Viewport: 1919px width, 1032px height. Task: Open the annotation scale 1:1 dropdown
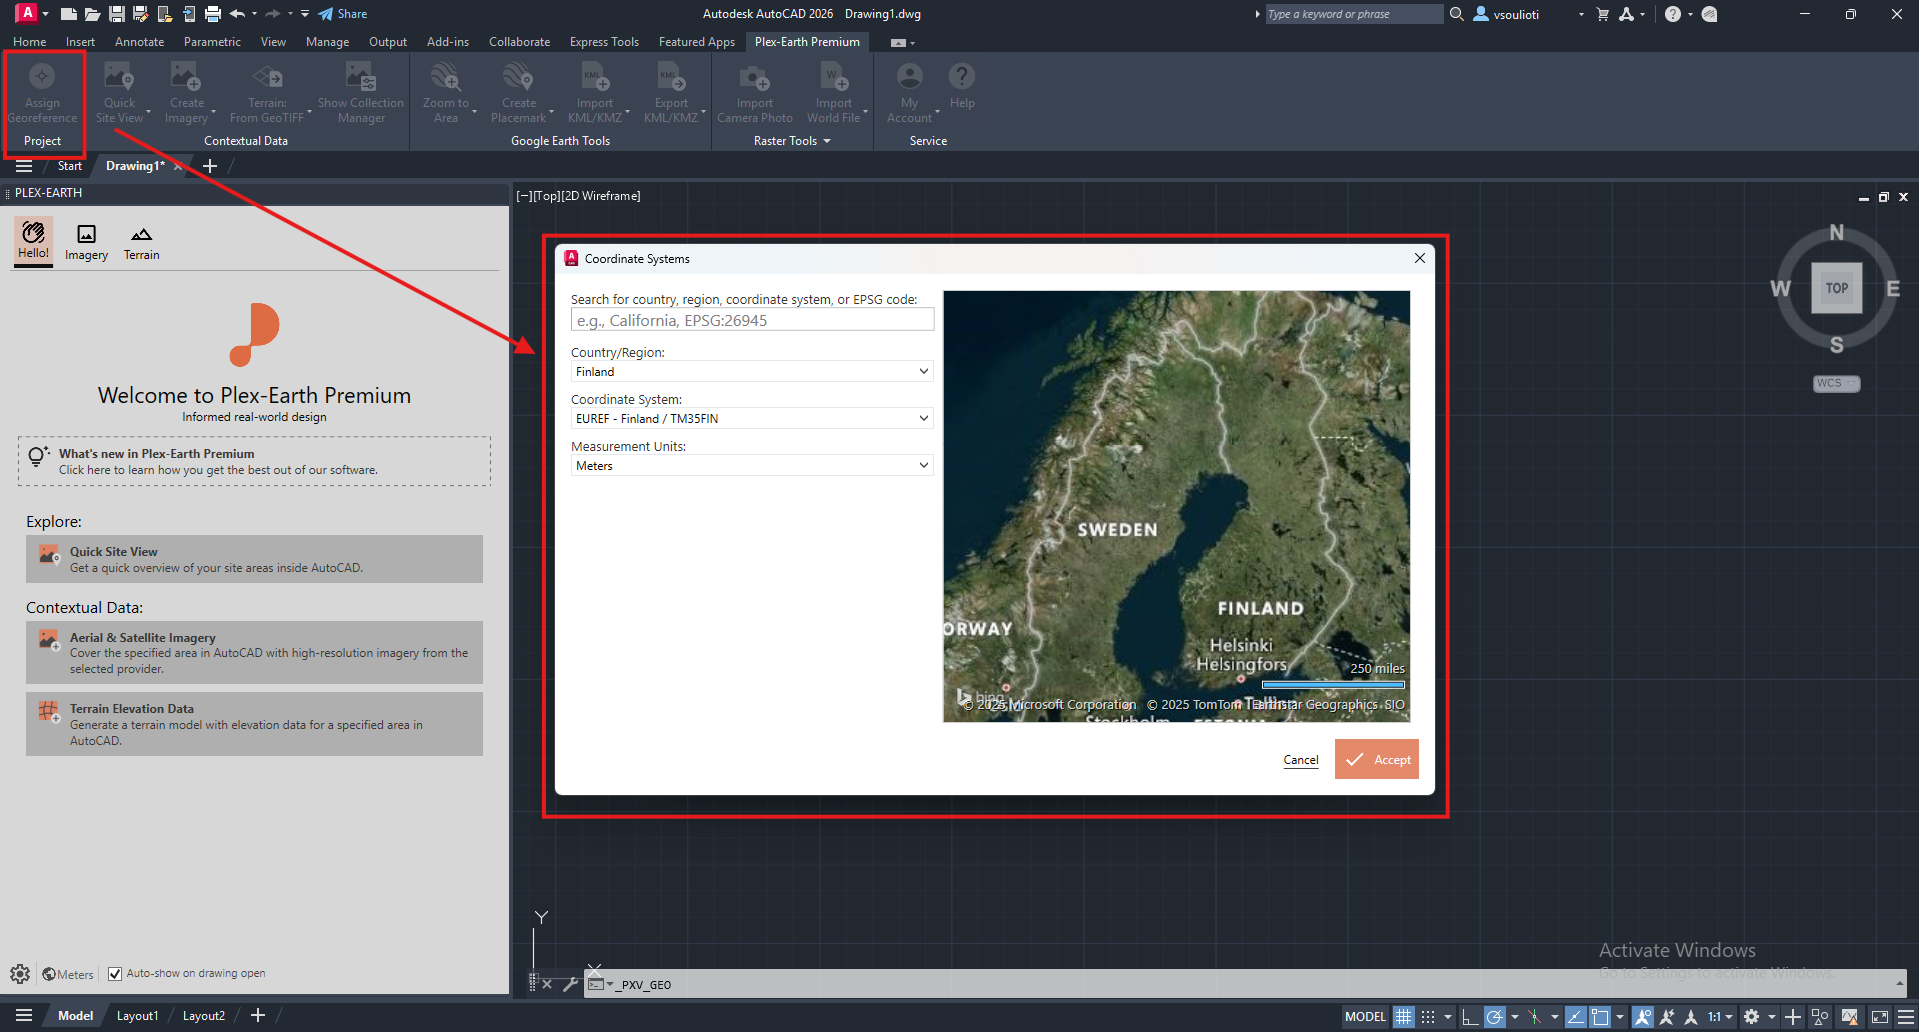(x=1720, y=1016)
